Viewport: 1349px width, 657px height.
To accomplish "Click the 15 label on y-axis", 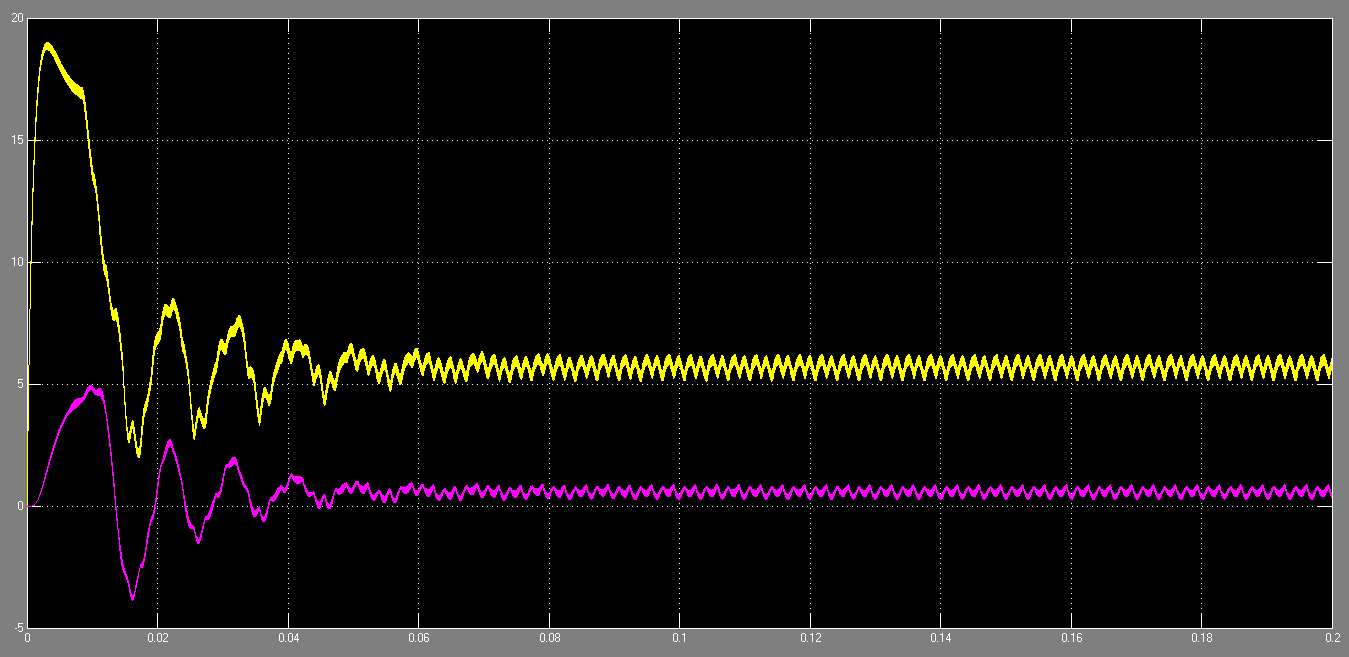I will (13, 140).
